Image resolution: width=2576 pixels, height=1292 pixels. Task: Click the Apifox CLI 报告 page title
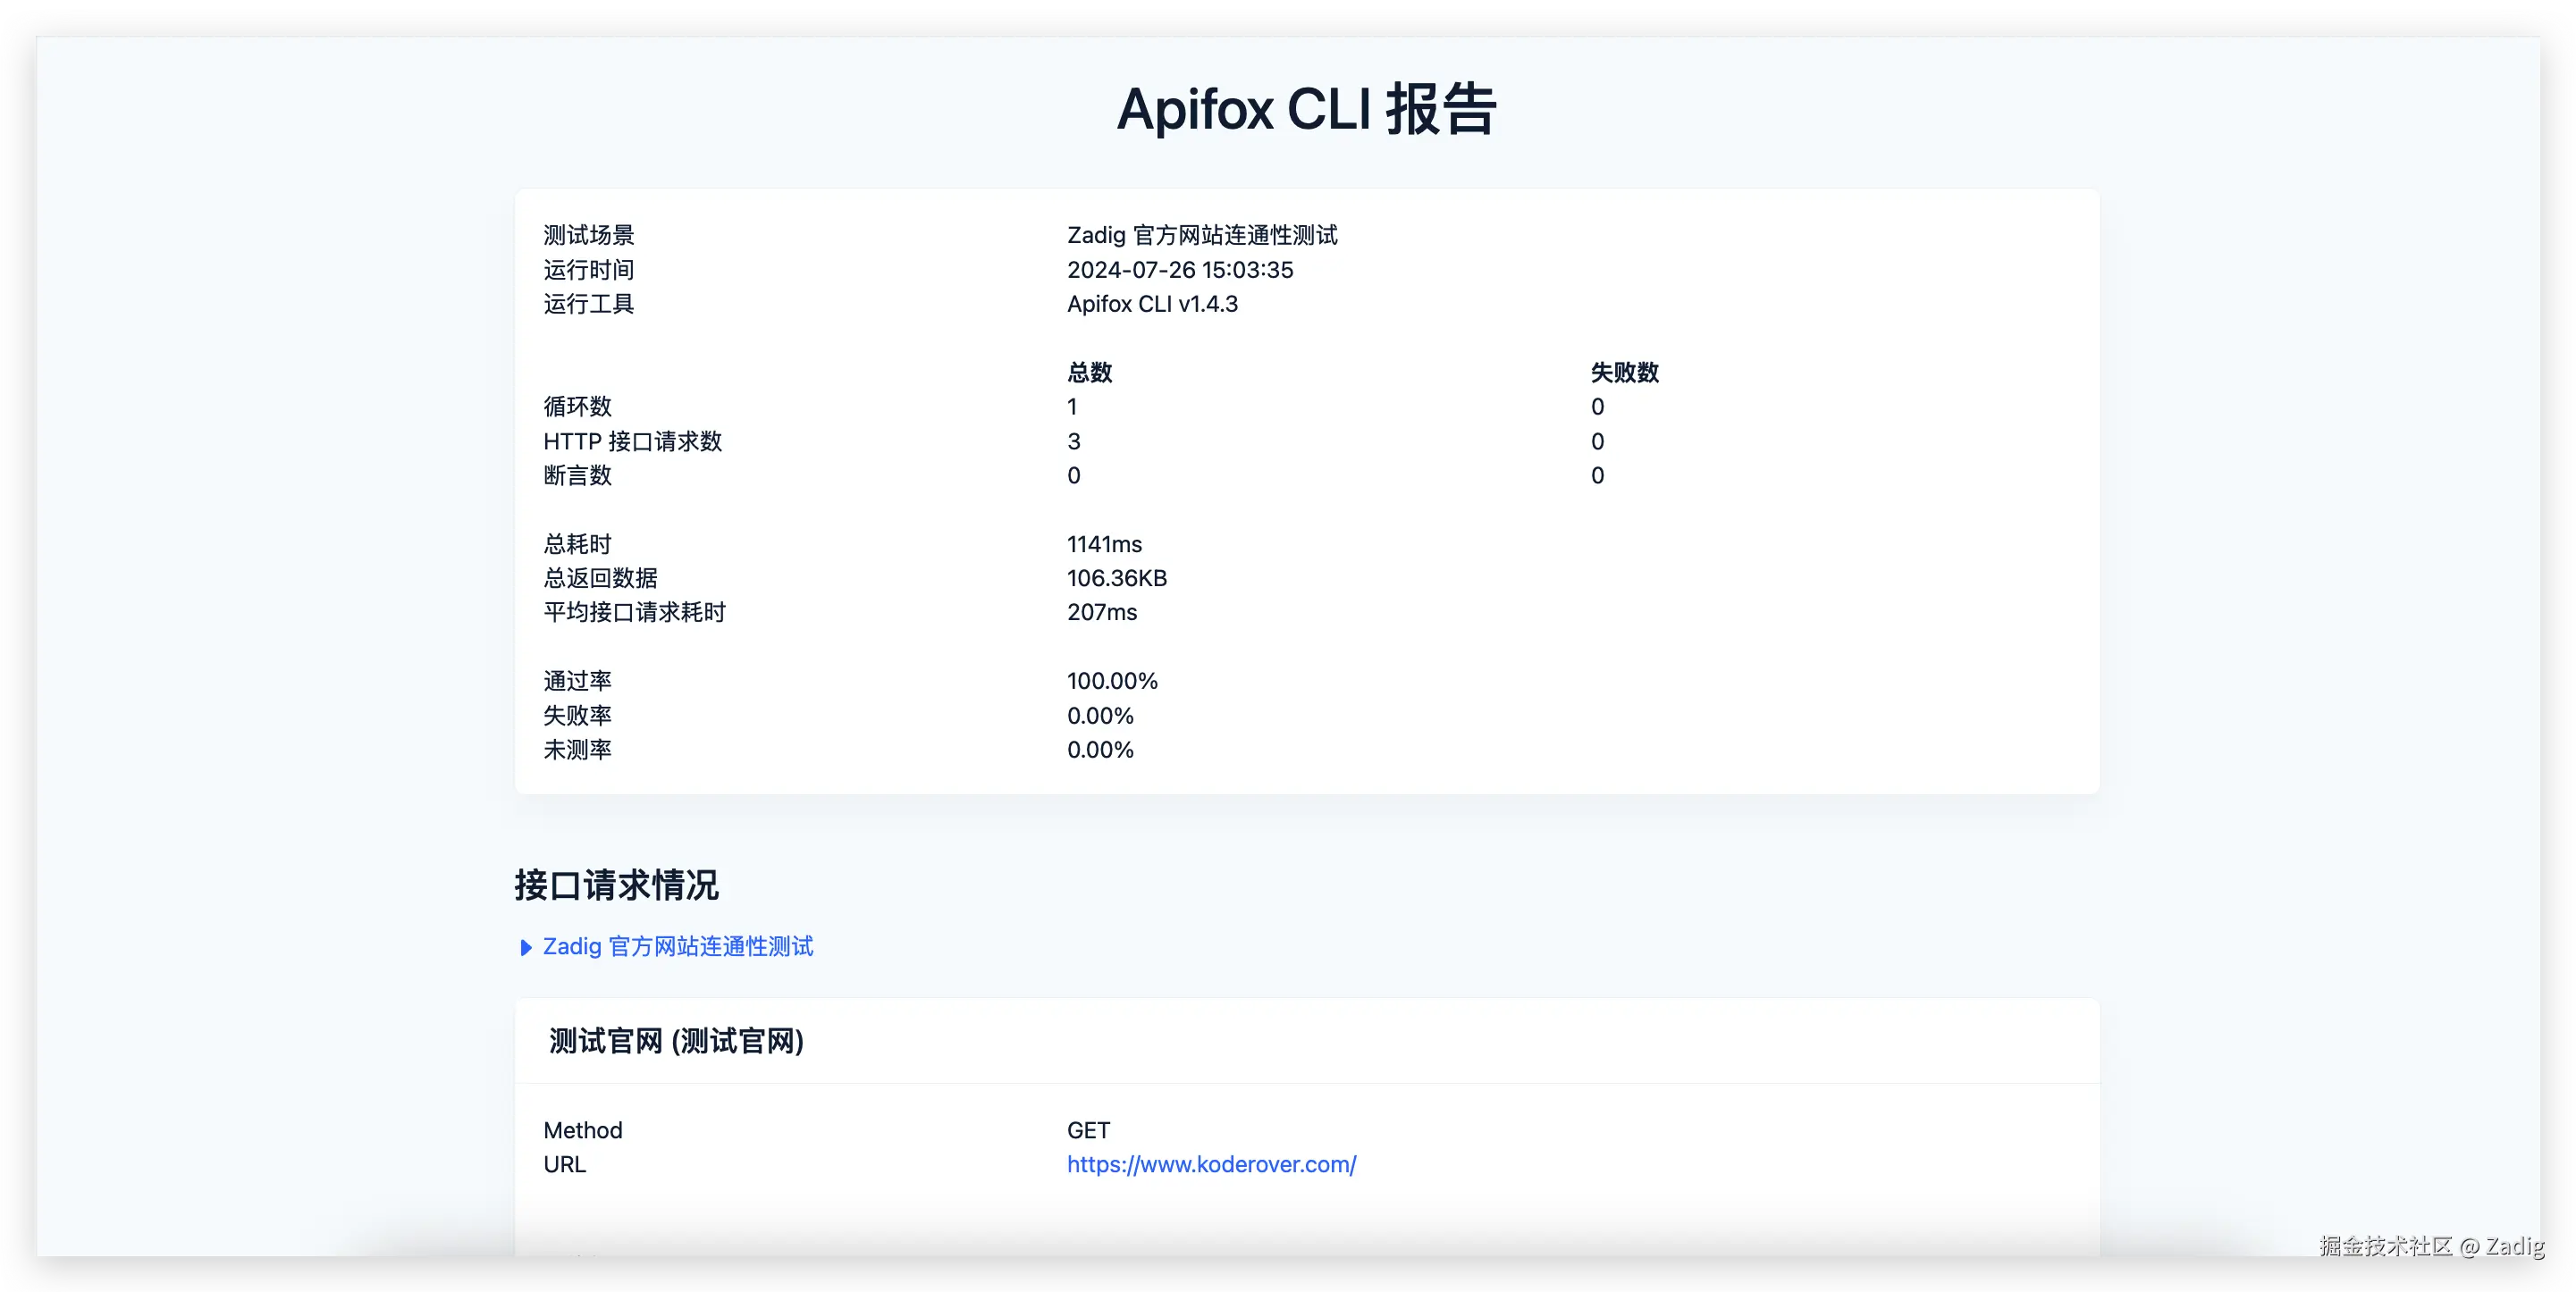[1306, 109]
